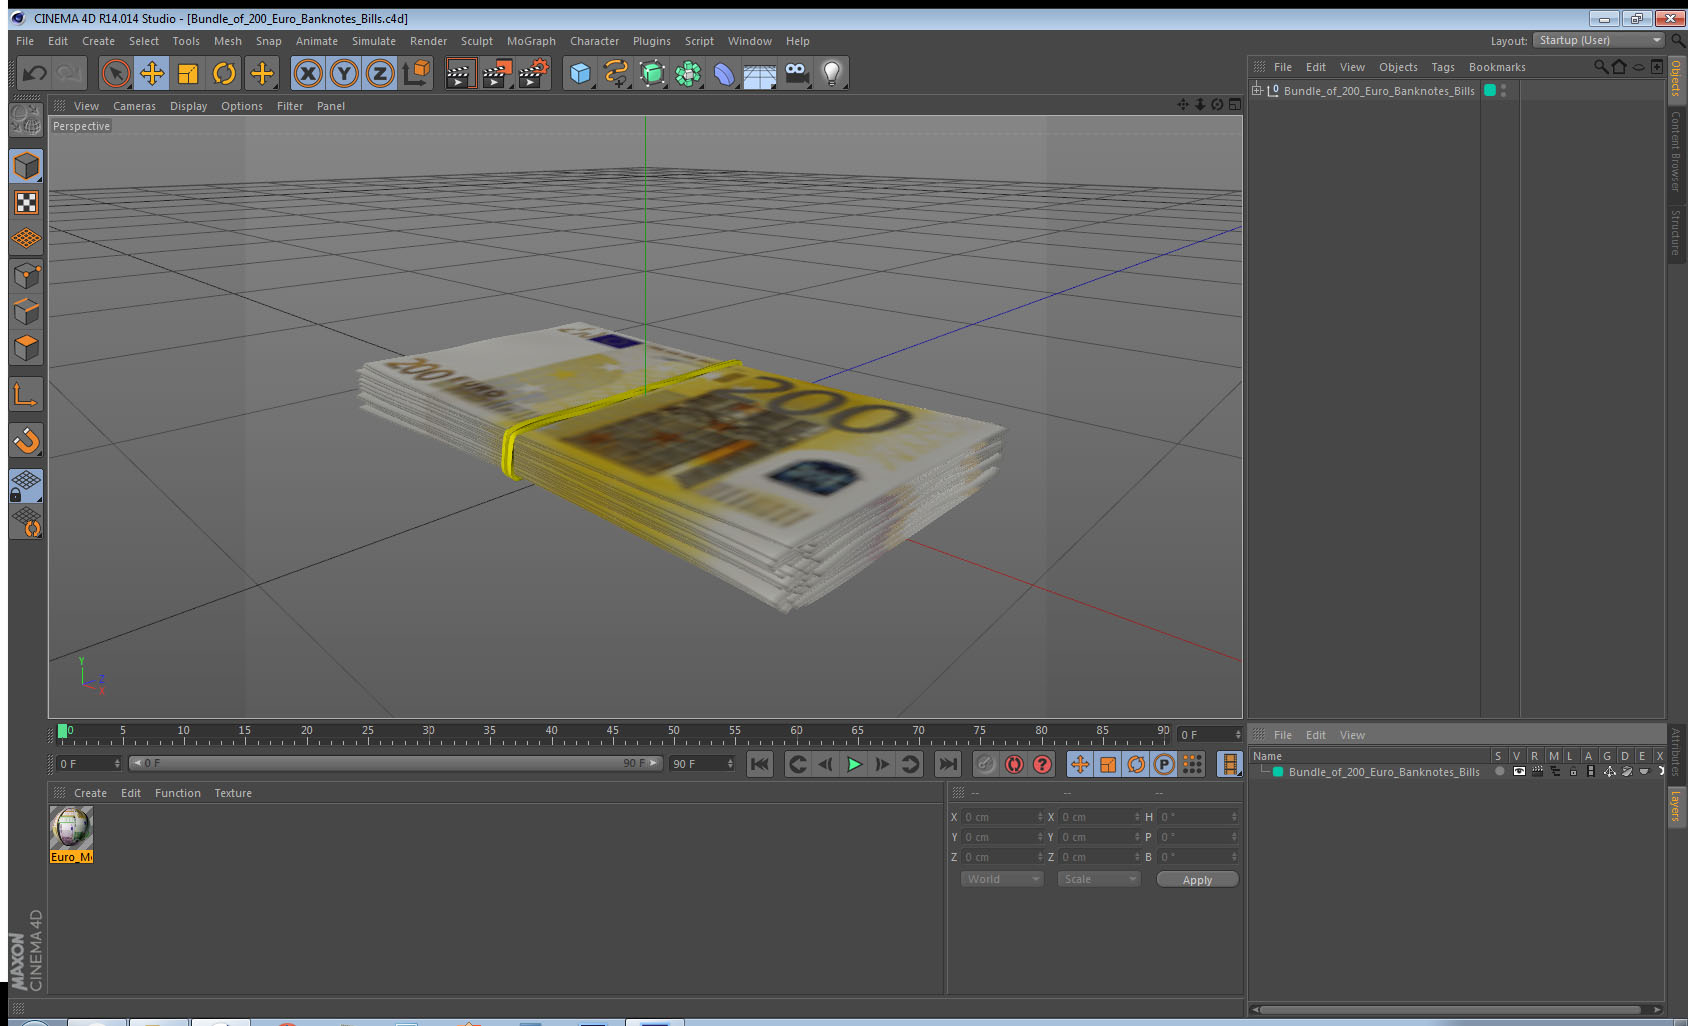Open the Array modeling objects icon
The image size is (1688, 1026).
[x=688, y=73]
